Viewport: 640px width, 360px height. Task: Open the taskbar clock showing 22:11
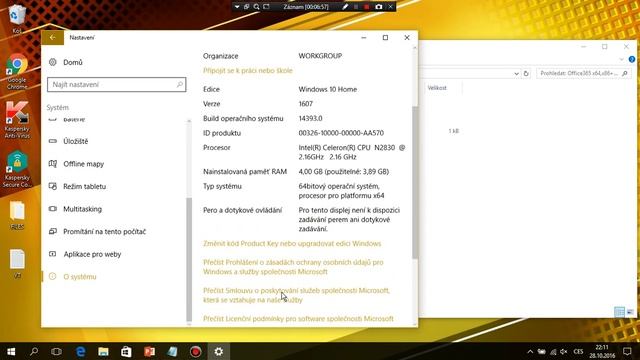tap(602, 351)
